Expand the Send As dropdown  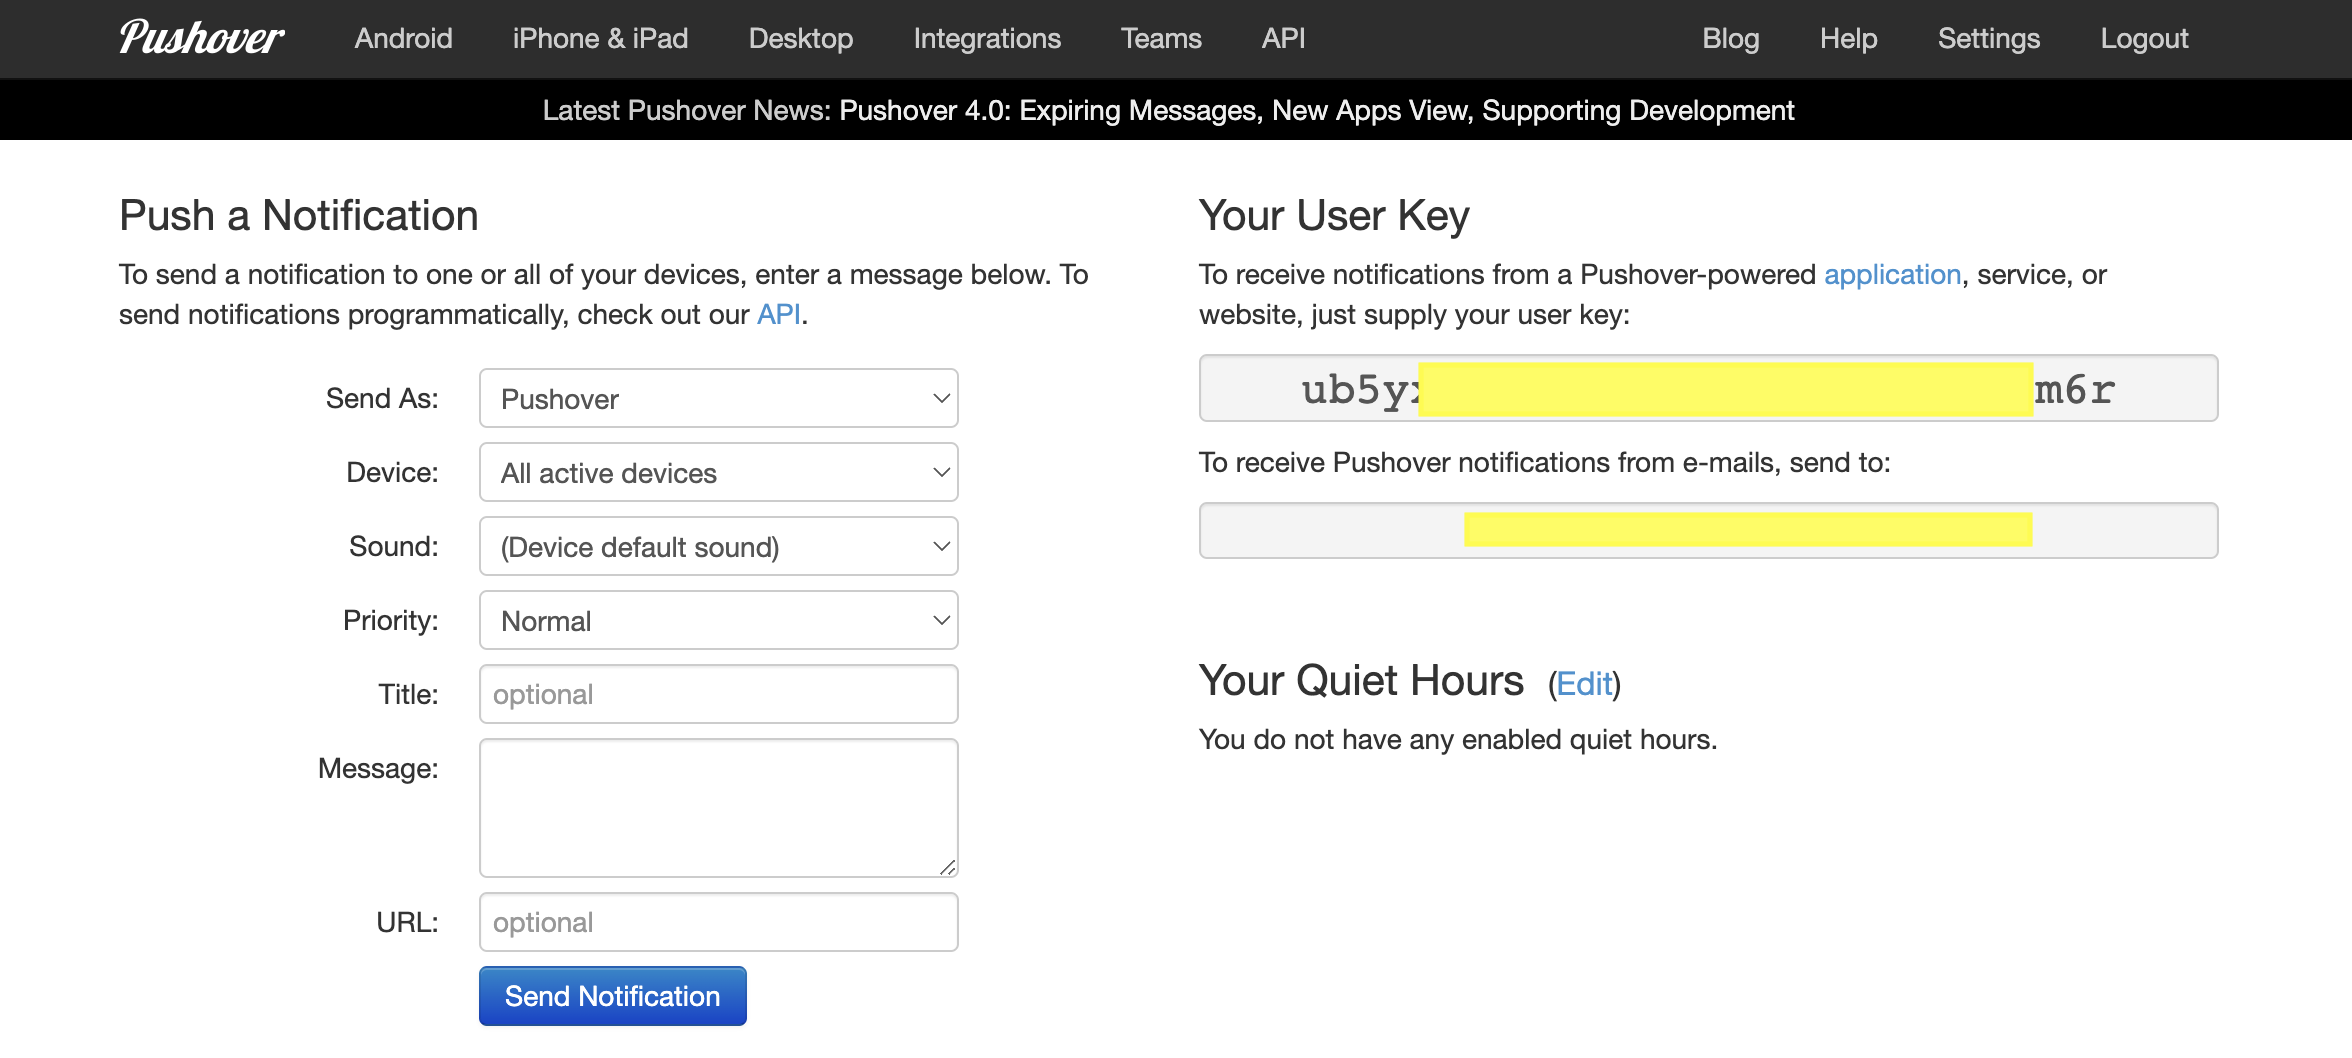point(718,398)
